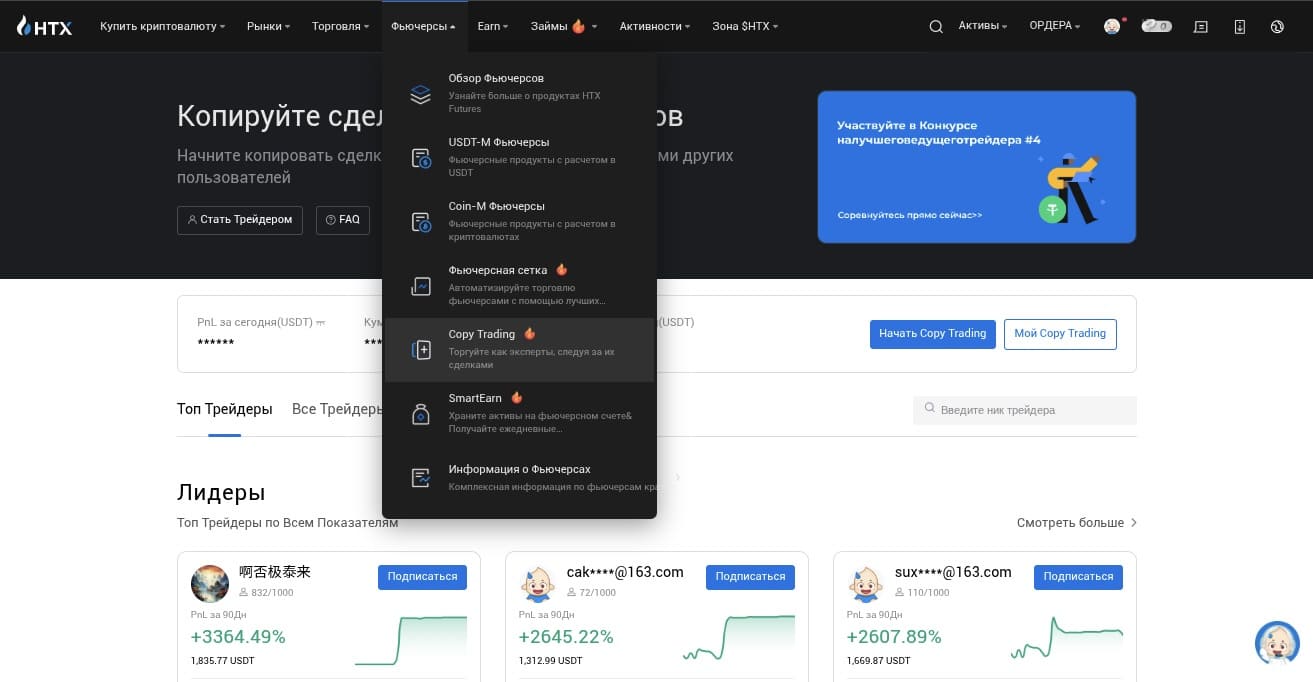Expand the Торговля menu
The height and width of the screenshot is (682, 1313).
(340, 26)
